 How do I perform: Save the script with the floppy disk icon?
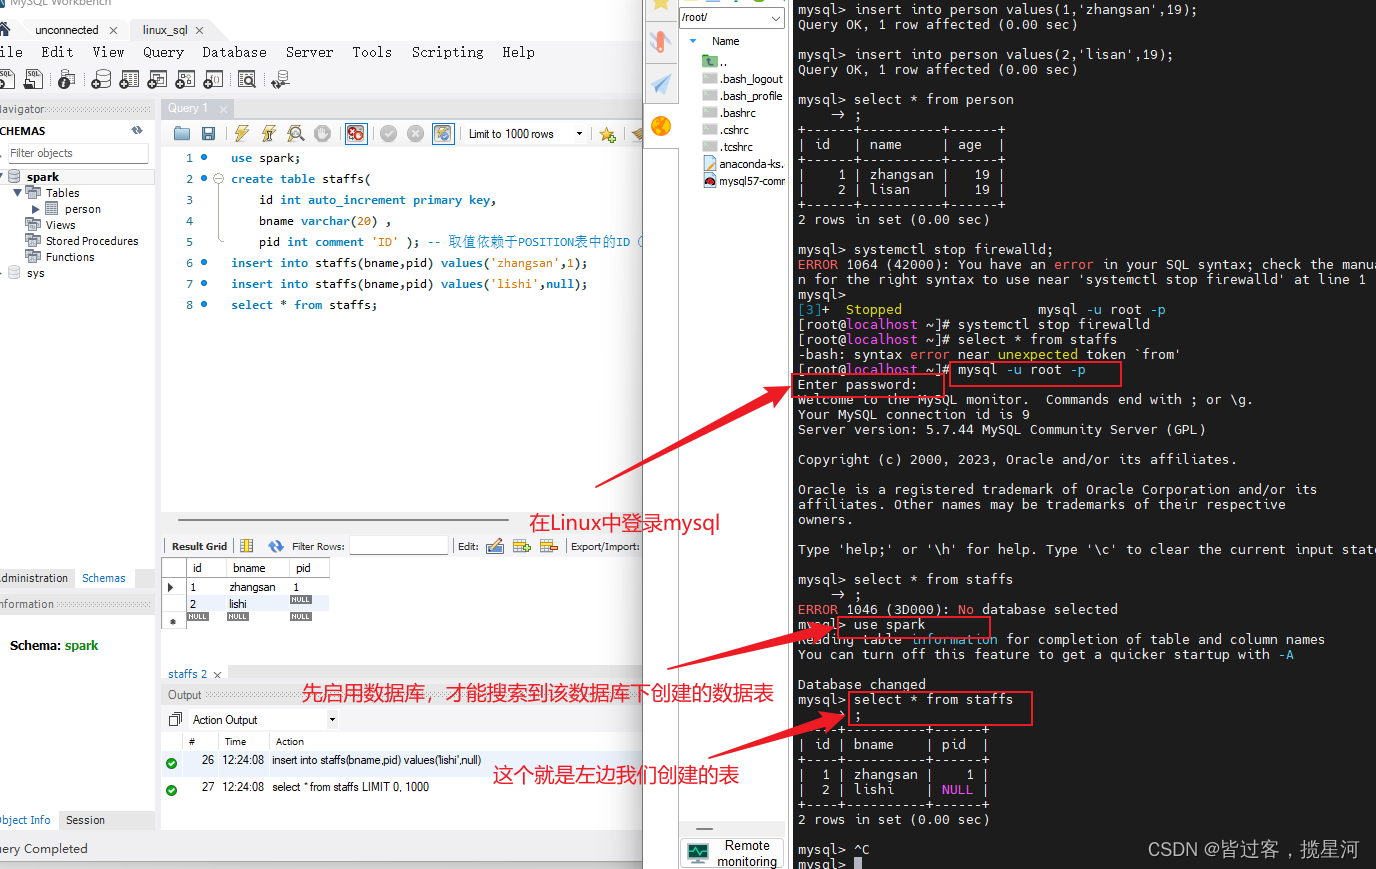(x=208, y=133)
